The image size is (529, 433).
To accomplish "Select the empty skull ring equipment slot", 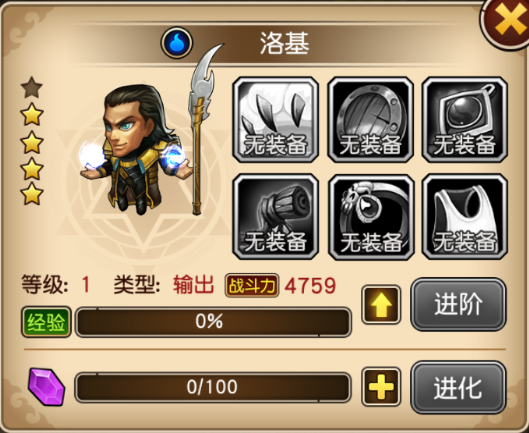I will pos(370,217).
